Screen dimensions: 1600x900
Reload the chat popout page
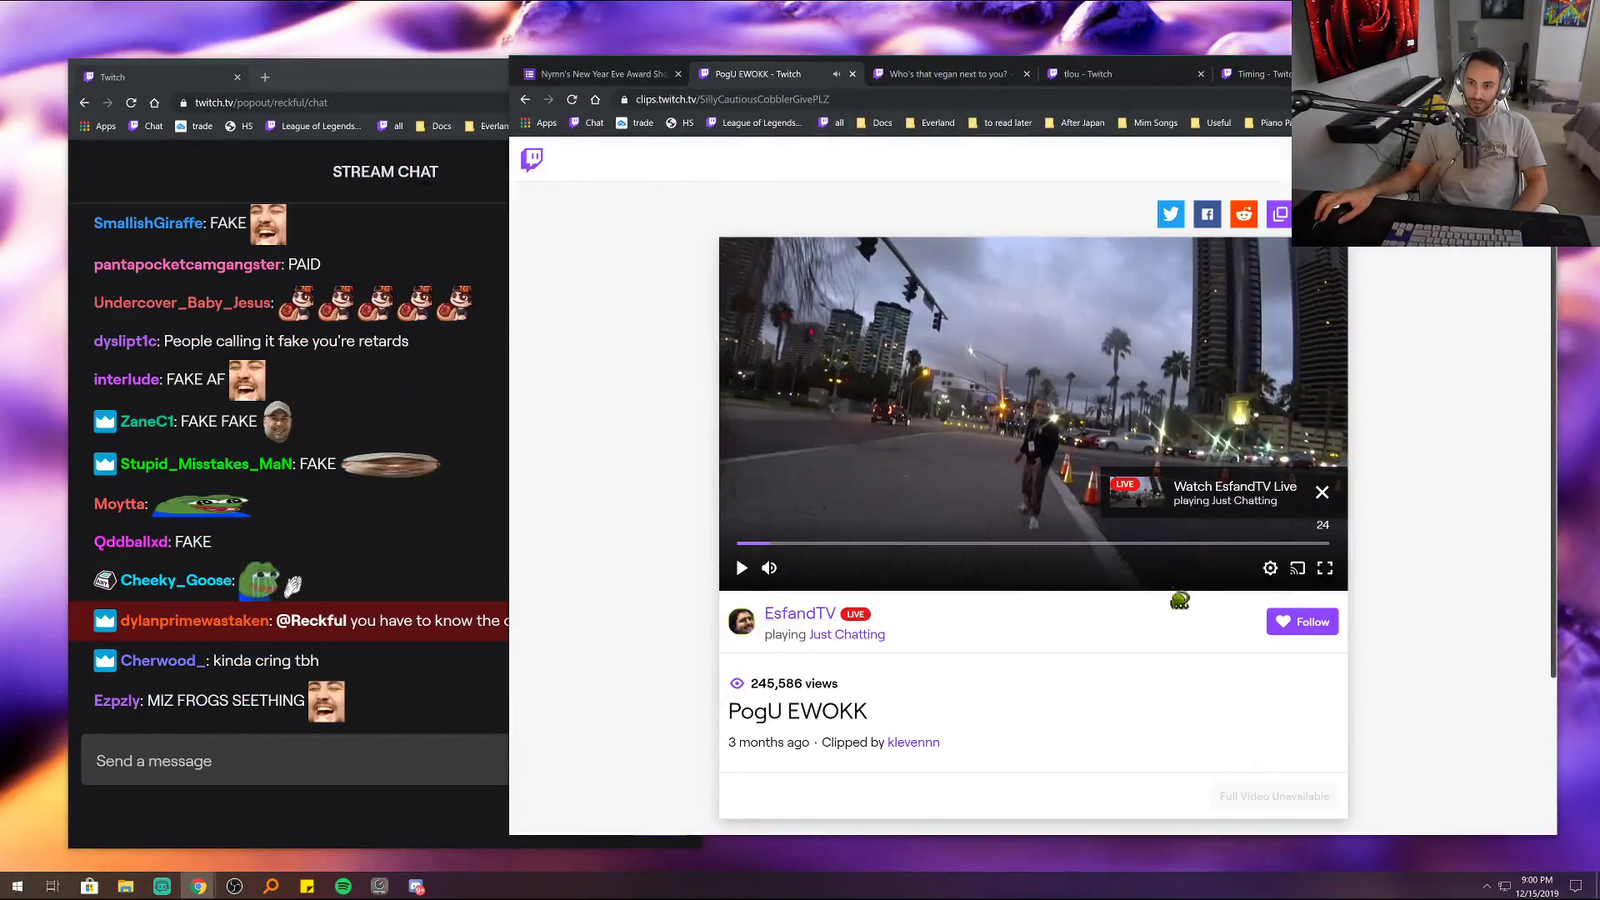tap(131, 102)
